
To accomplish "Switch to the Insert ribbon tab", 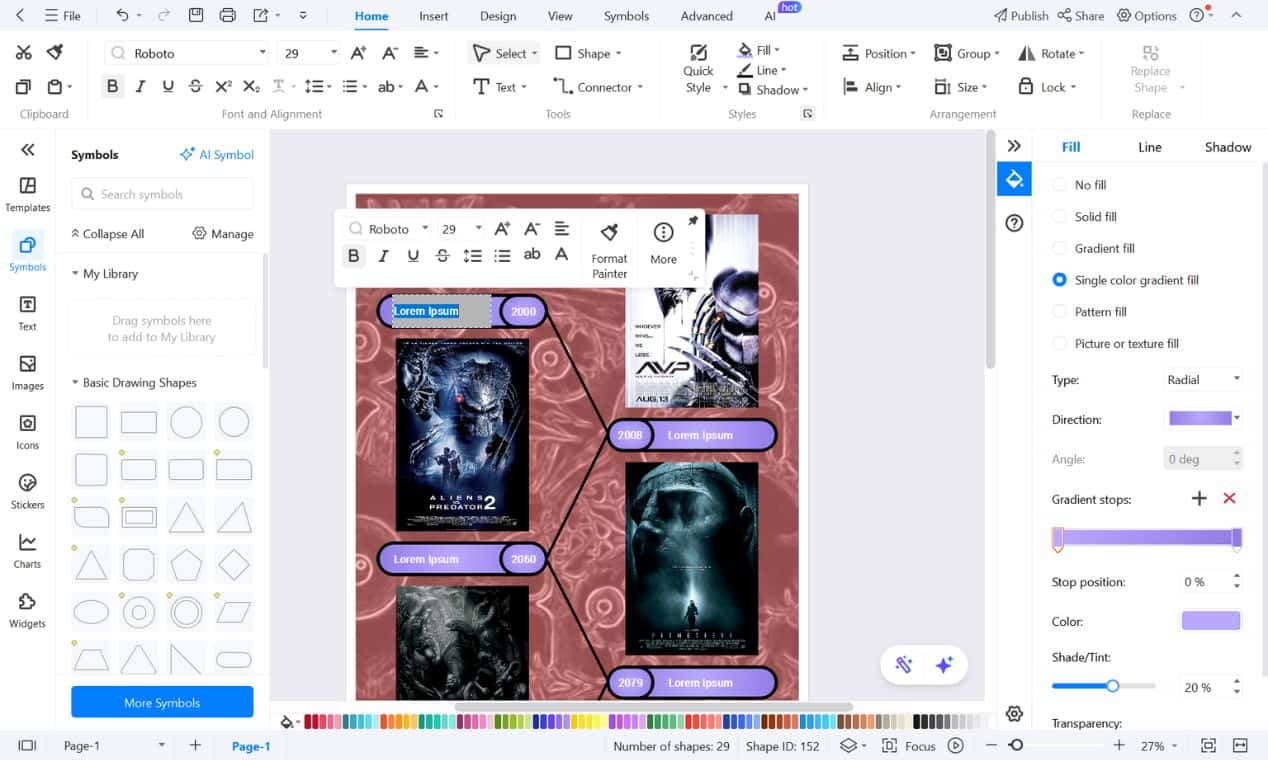I will click(x=434, y=16).
